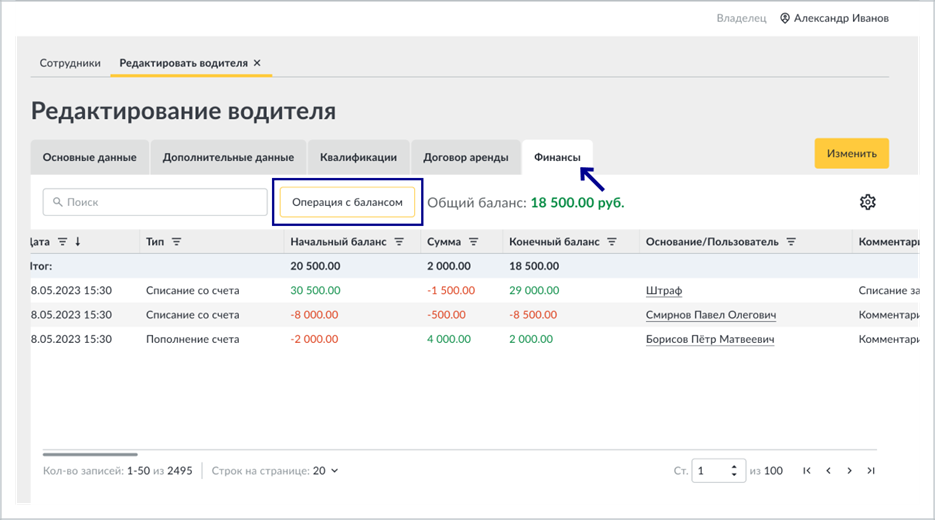
Task: Click filter icon in Начальный баланс column
Action: tap(400, 242)
